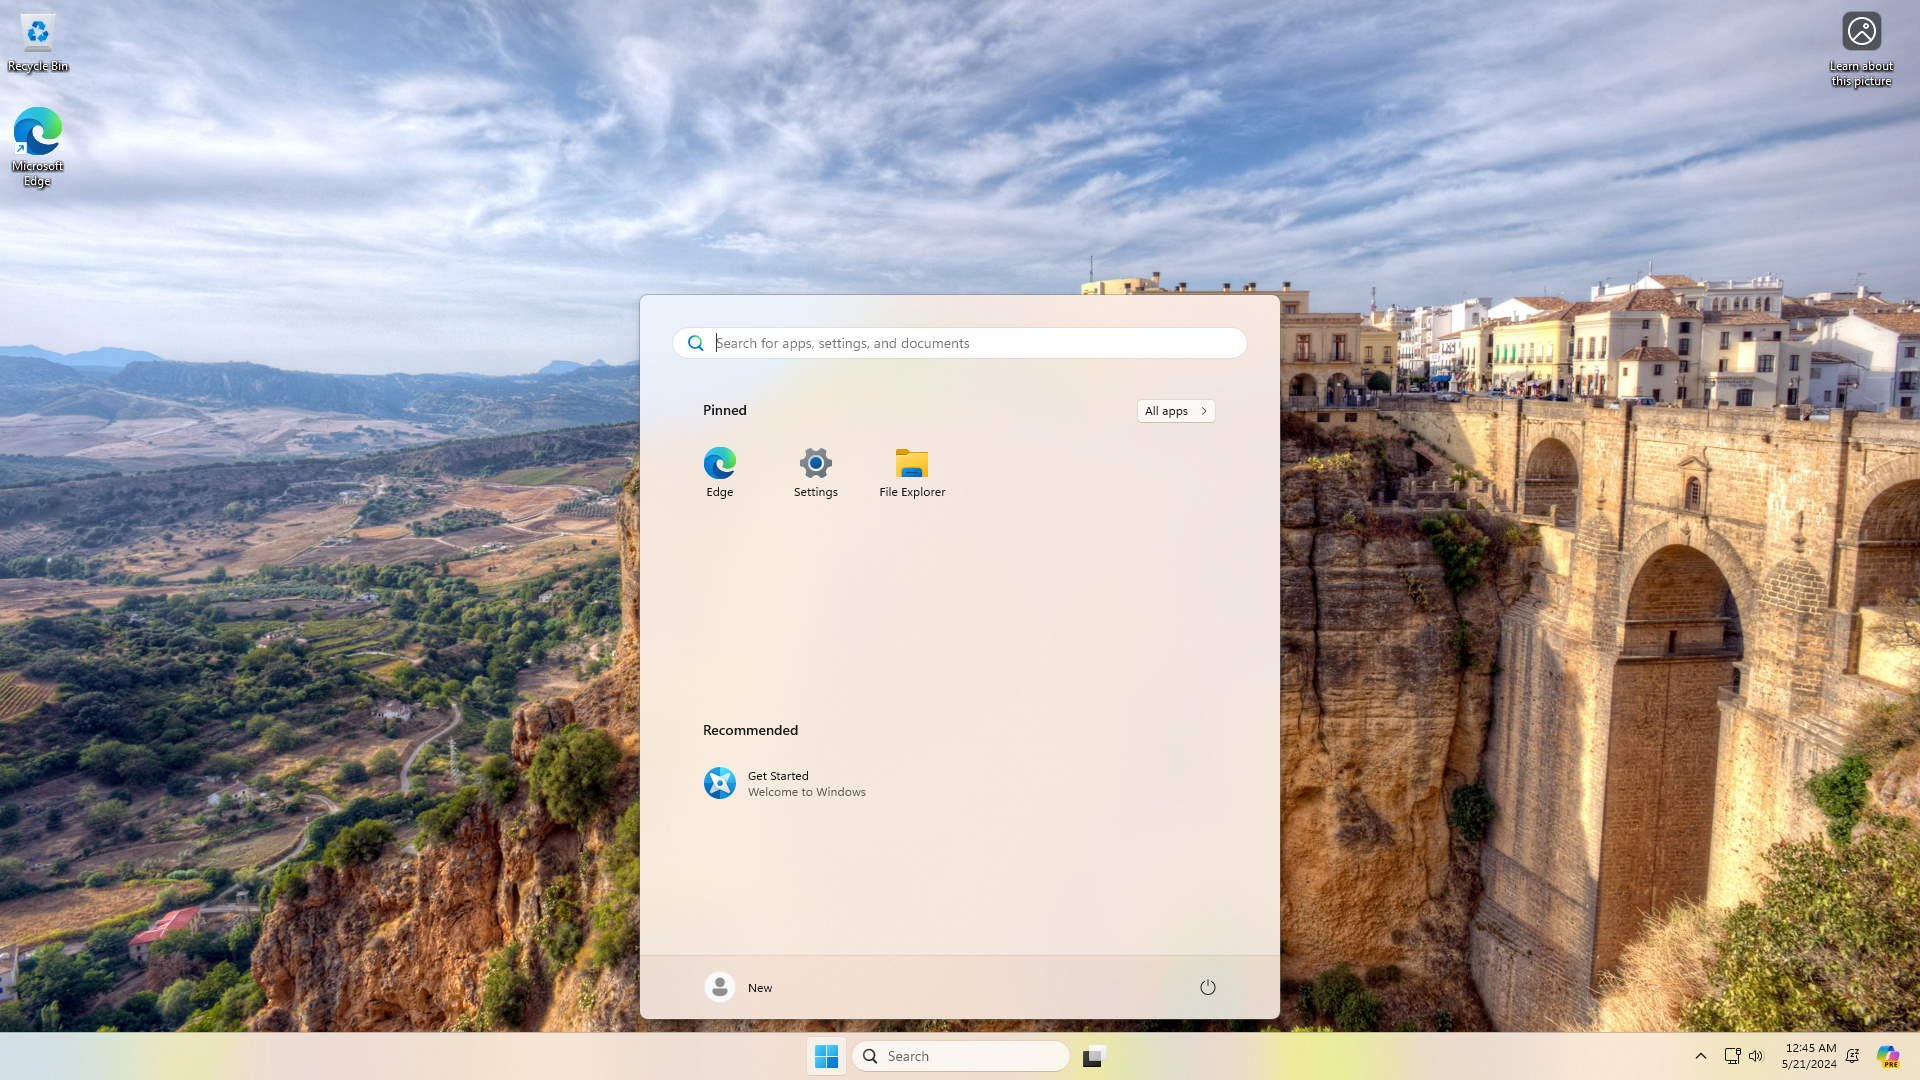Open Recycle Bin desktop icon
Image resolution: width=1920 pixels, height=1080 pixels.
[x=38, y=42]
